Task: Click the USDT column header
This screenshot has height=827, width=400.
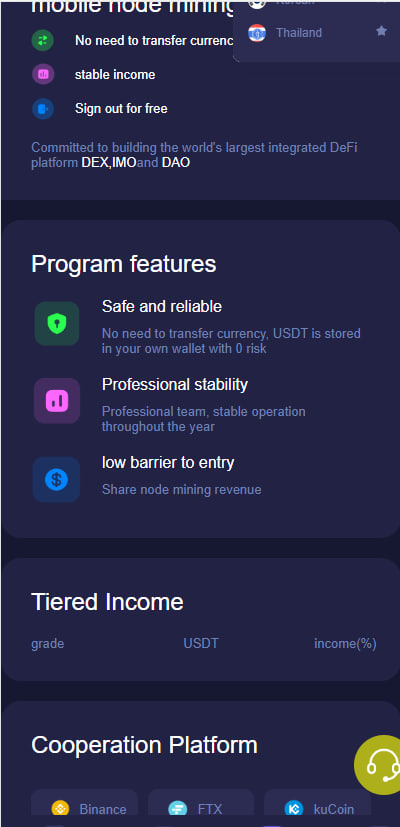Action: [201, 643]
